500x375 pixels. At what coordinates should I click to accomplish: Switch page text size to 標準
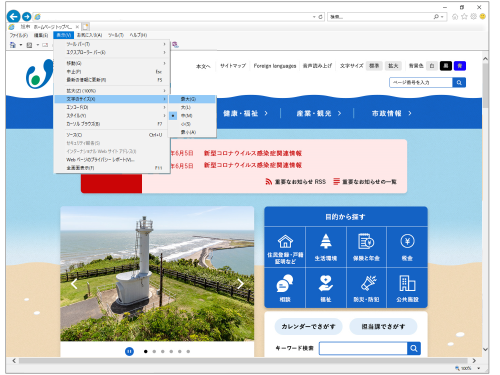(x=374, y=66)
